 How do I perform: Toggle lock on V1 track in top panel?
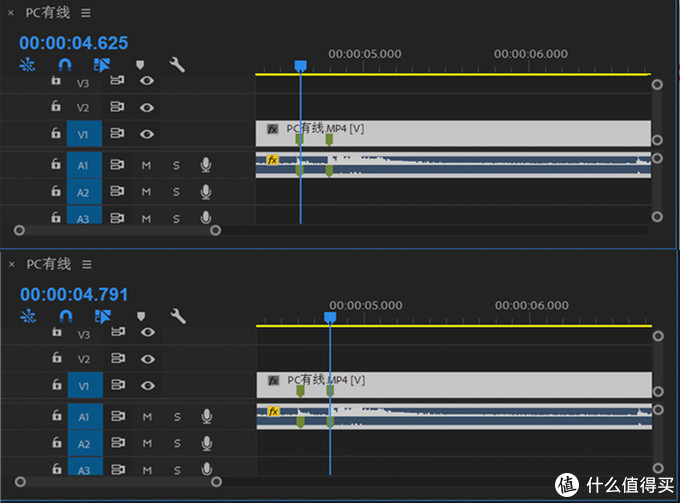(56, 132)
